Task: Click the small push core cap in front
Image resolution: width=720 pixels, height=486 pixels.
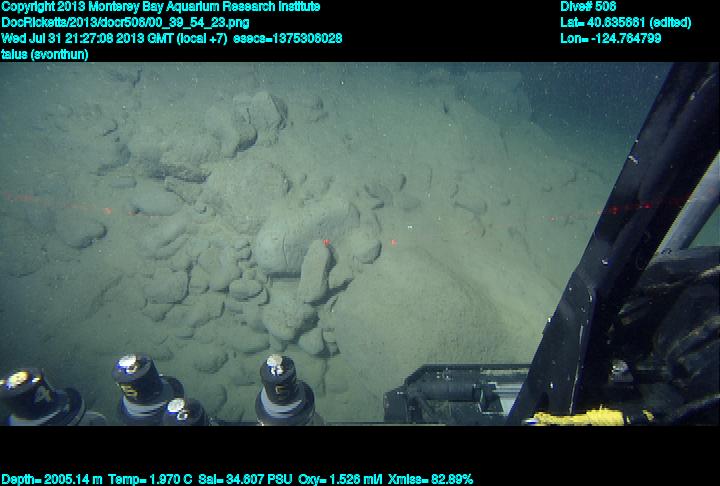Action: [181, 410]
